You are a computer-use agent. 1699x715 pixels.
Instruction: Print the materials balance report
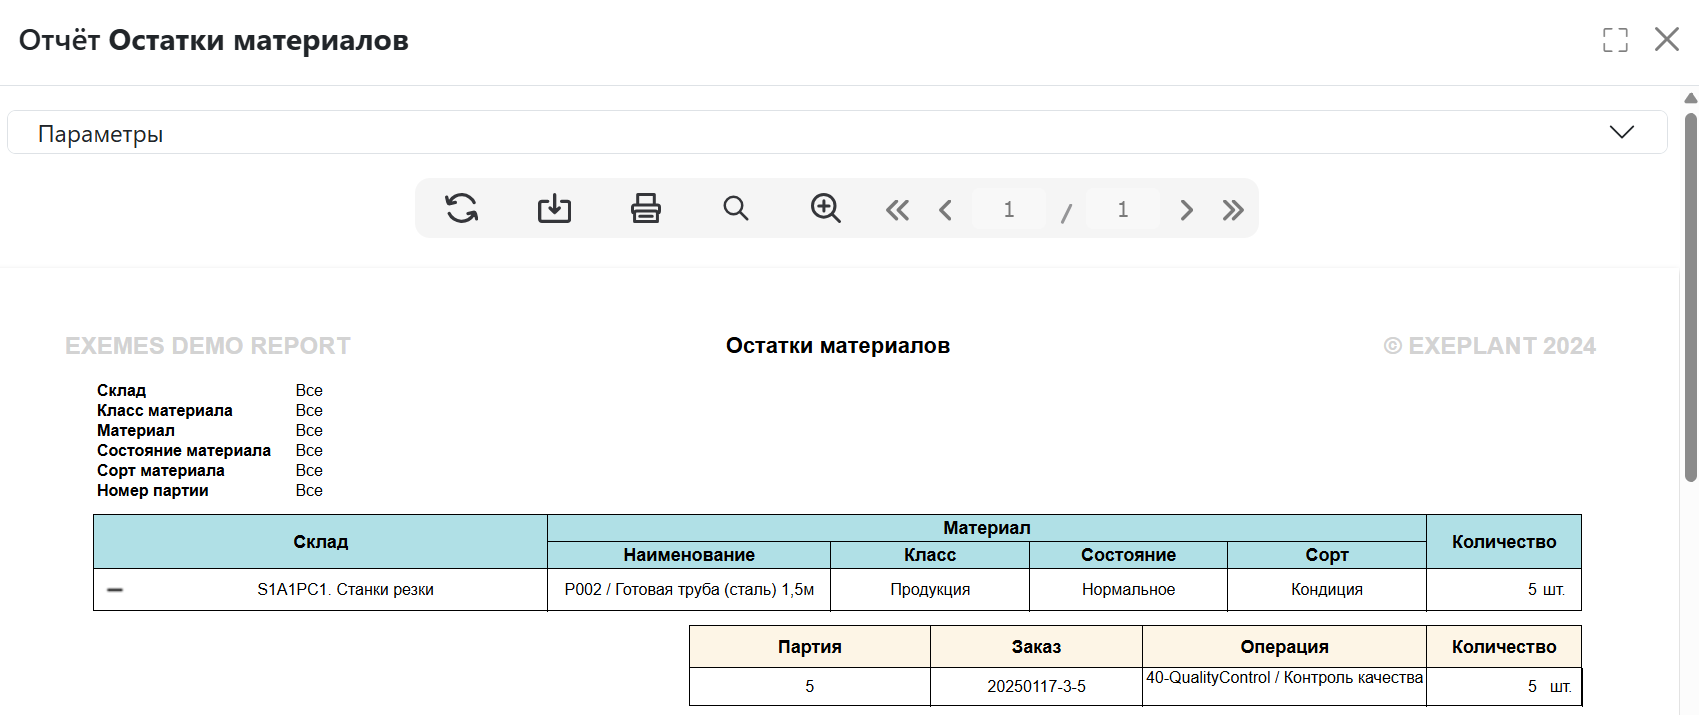pos(645,208)
